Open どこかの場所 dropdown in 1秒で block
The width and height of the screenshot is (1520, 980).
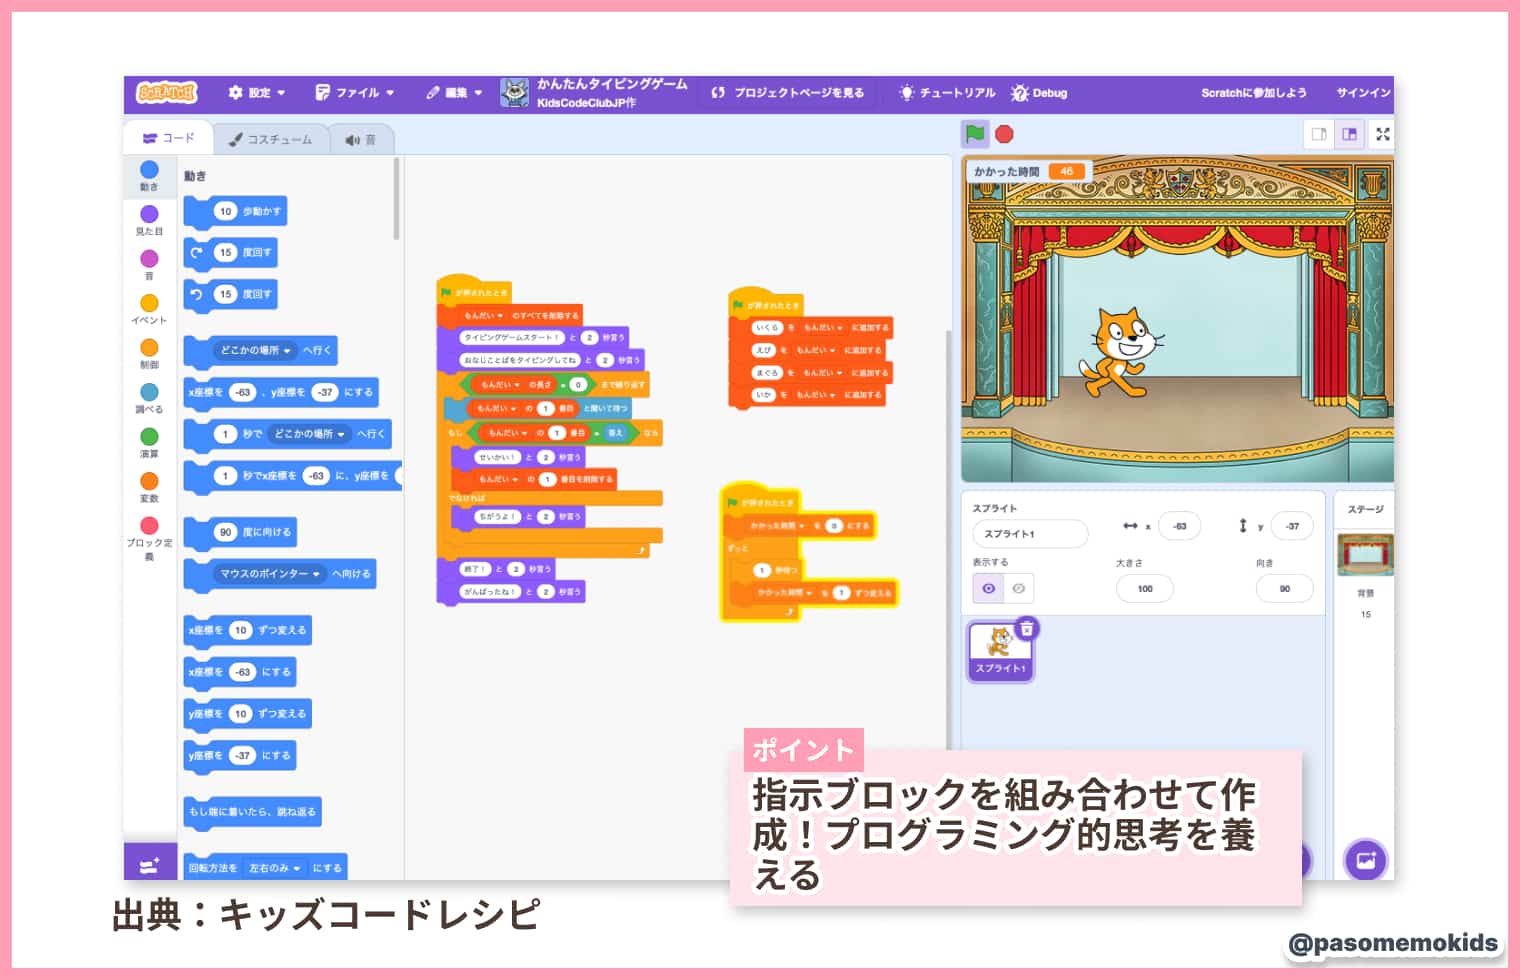click(310, 434)
